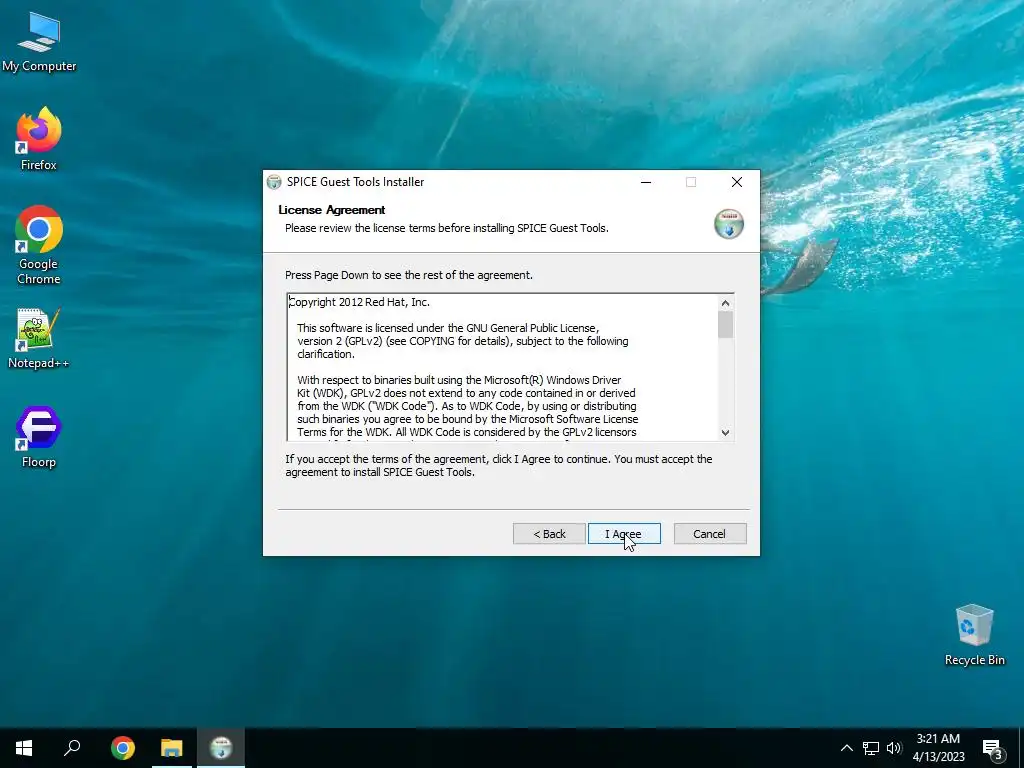This screenshot has width=1024, height=768.
Task: Click I Agree to accept license
Action: 624,534
